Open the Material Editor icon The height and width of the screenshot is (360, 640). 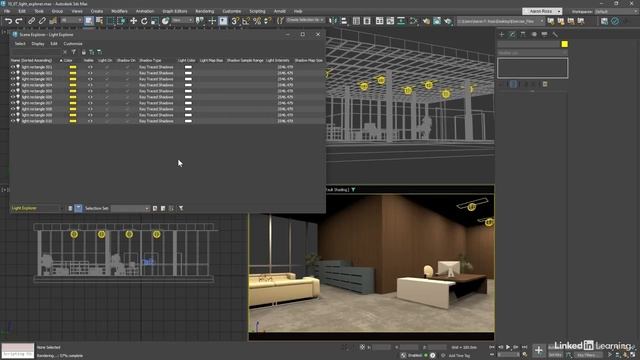pos(414,21)
